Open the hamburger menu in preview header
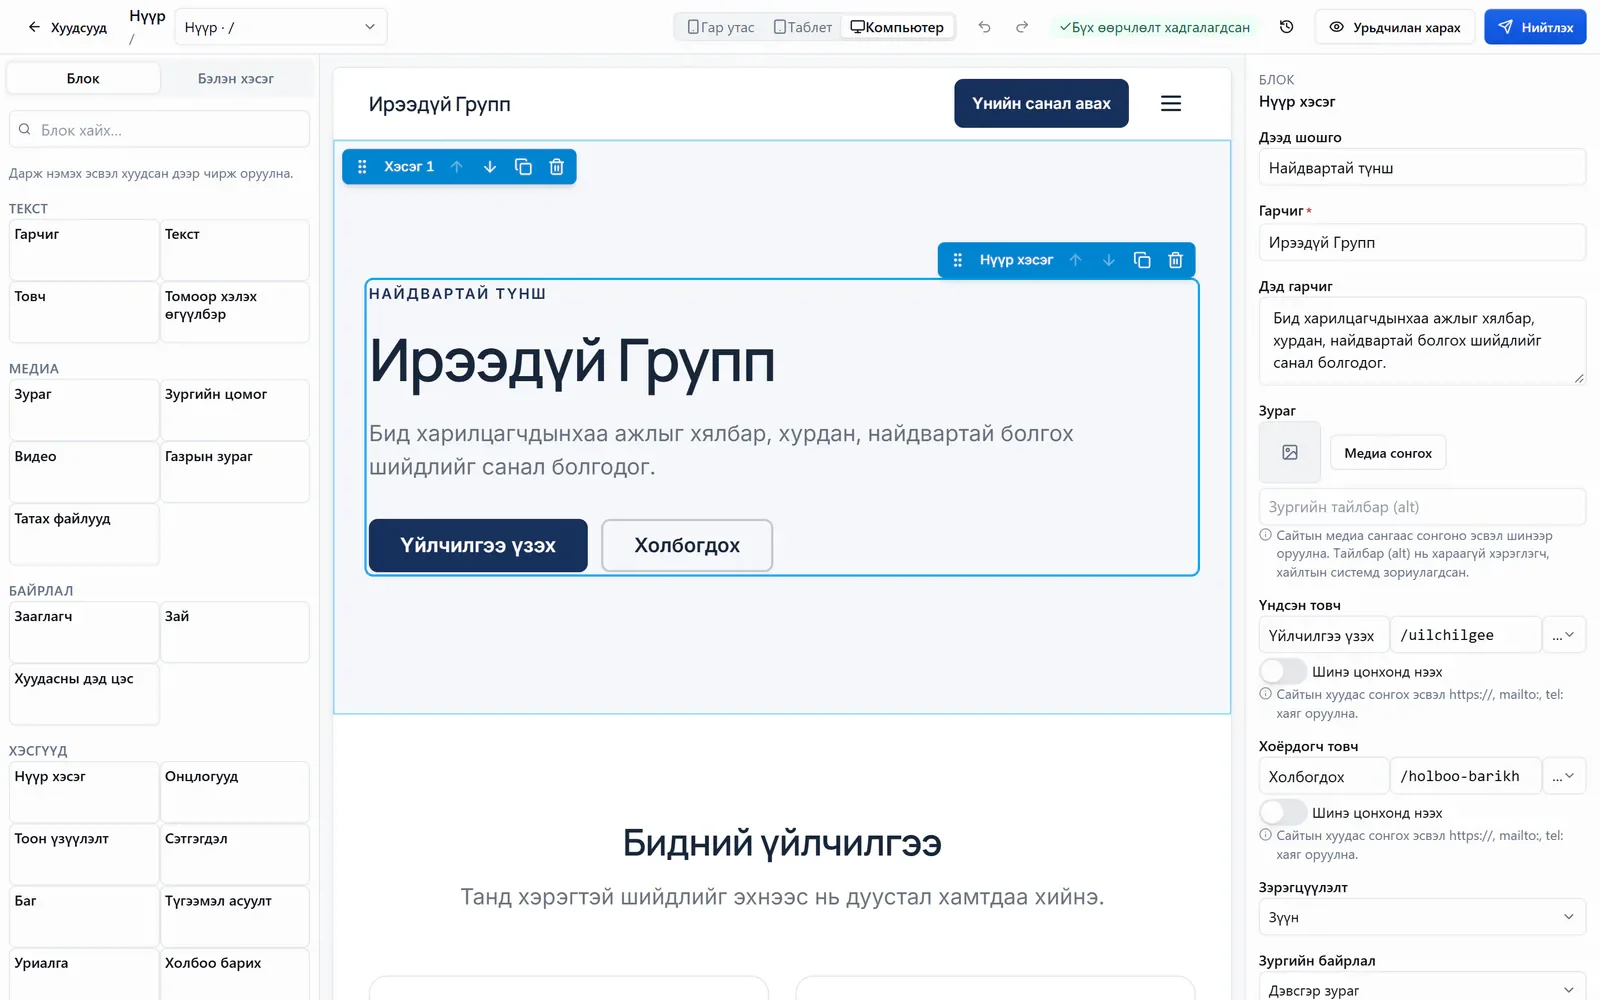The width and height of the screenshot is (1600, 1000). tap(1171, 103)
